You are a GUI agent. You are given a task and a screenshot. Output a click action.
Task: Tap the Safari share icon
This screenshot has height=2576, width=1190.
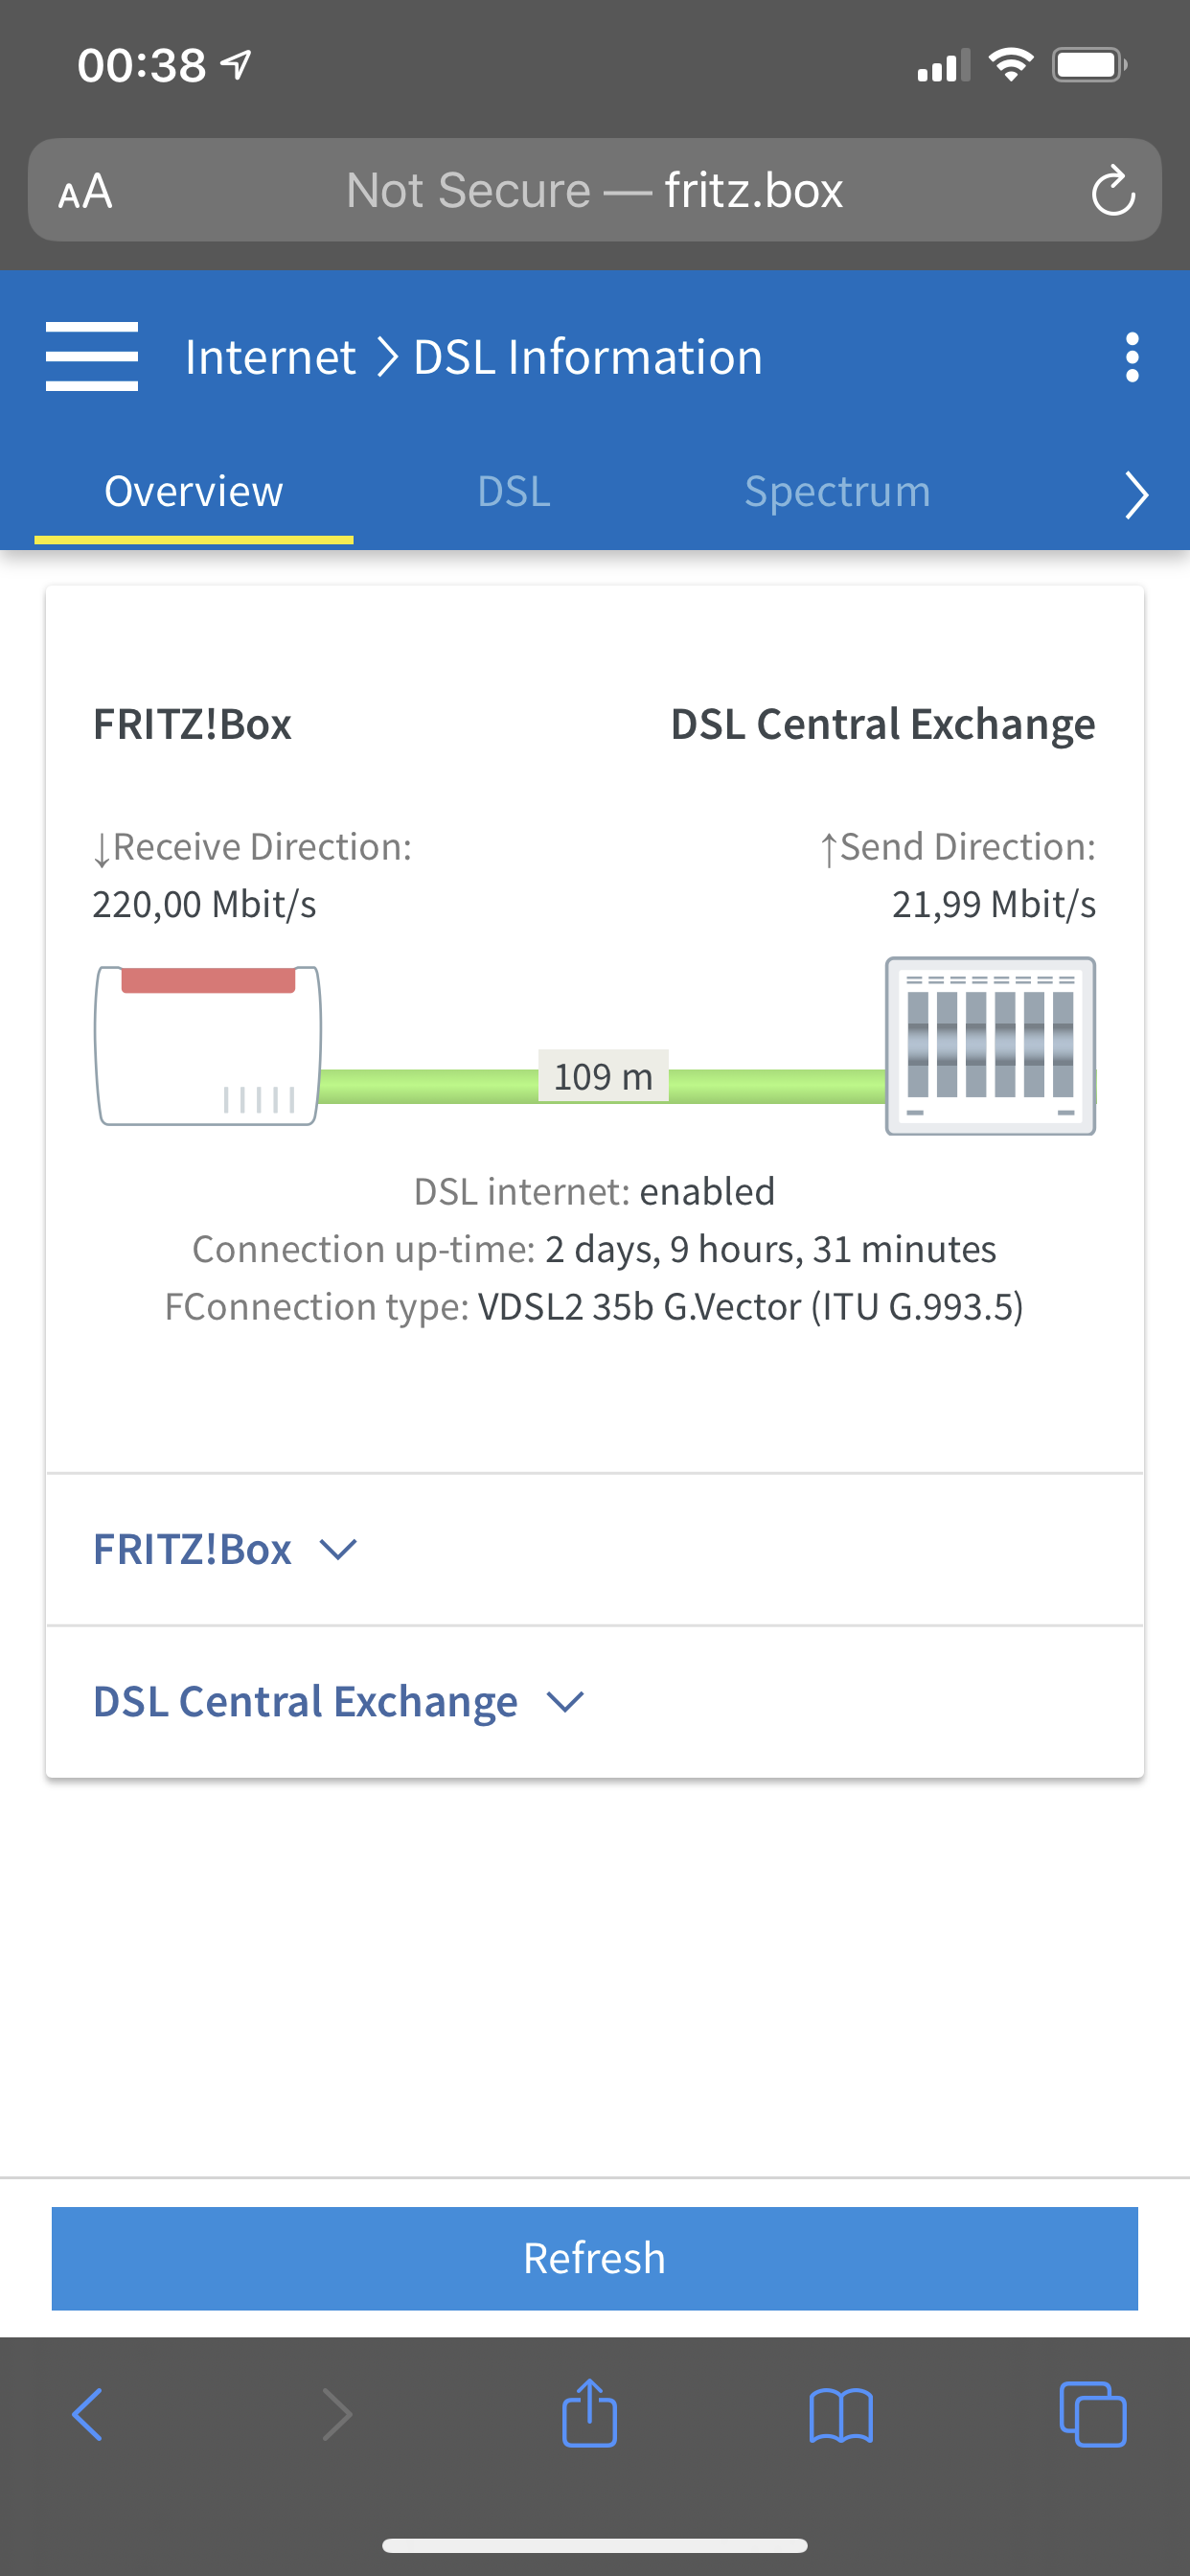(590, 2413)
